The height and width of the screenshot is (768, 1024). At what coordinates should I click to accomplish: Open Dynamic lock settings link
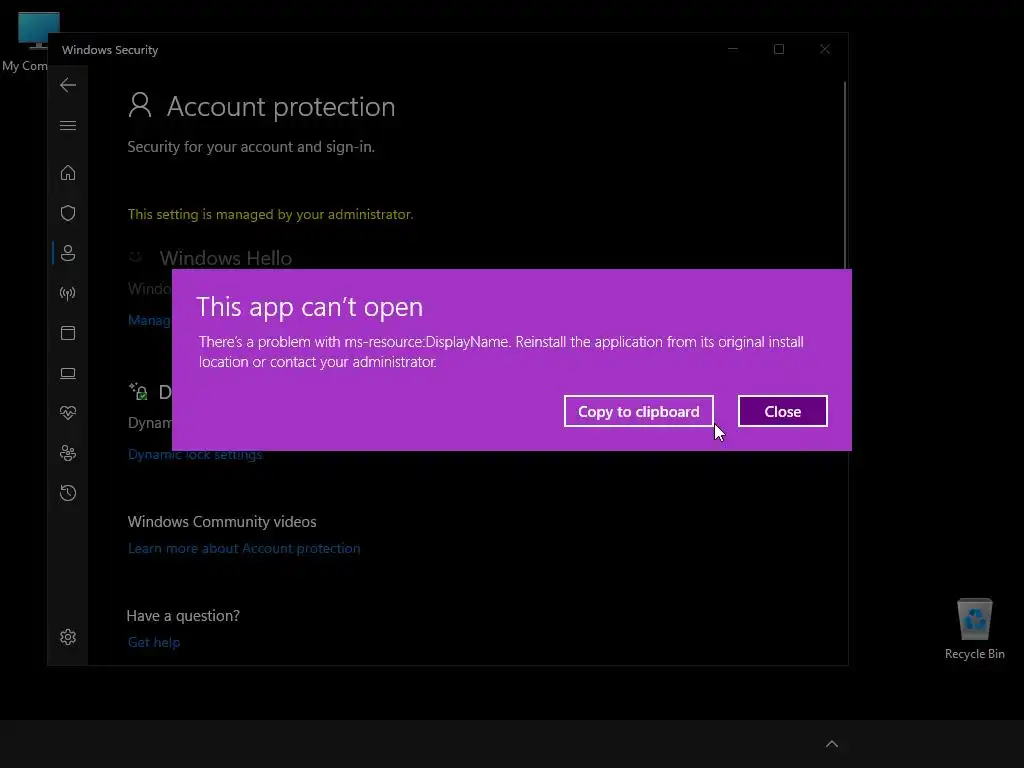195,455
